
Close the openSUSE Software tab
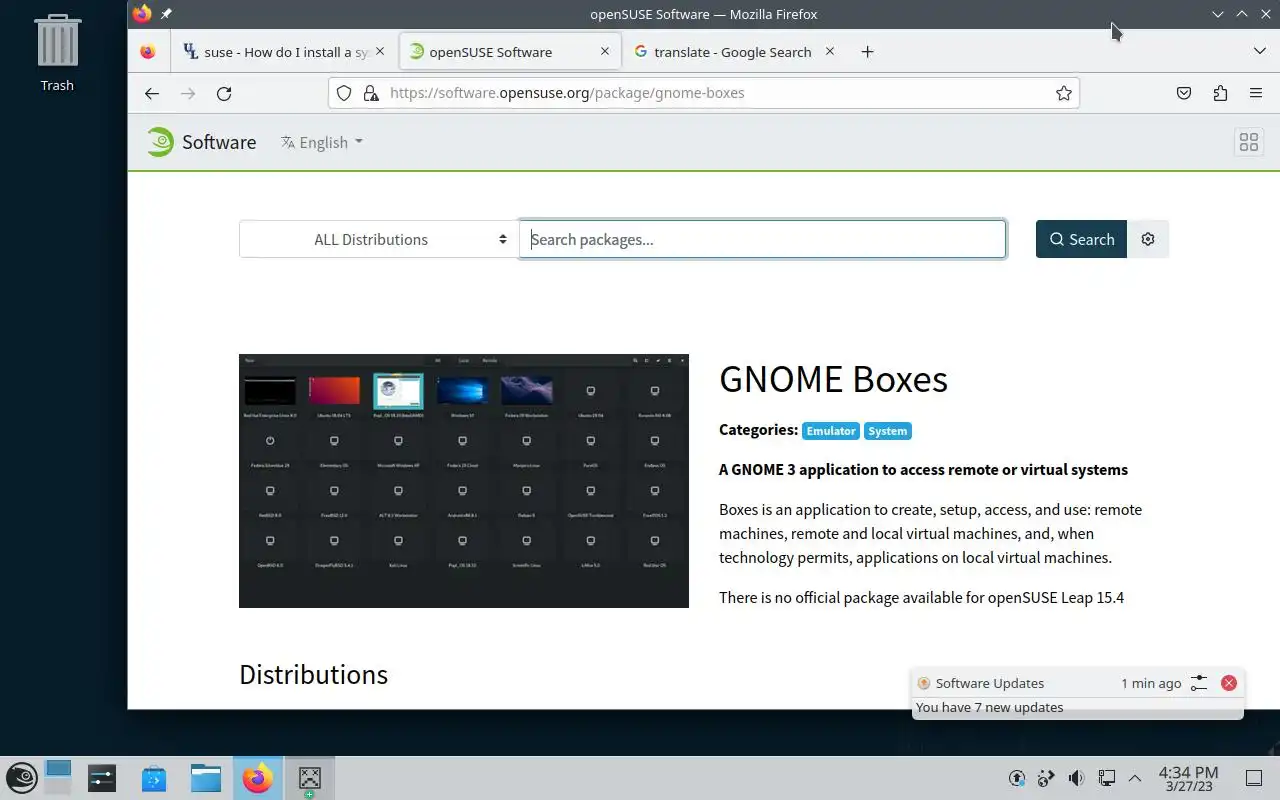coord(605,51)
